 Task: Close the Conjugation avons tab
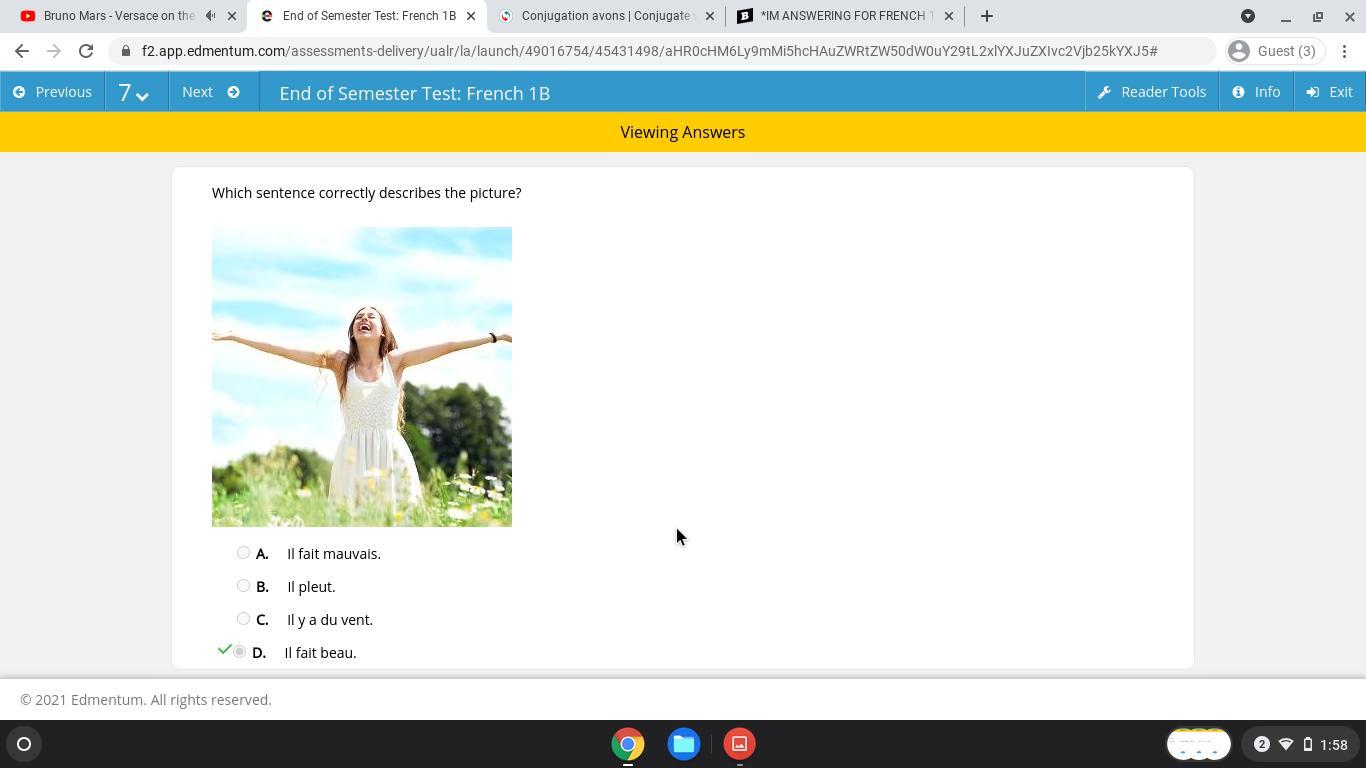point(710,16)
